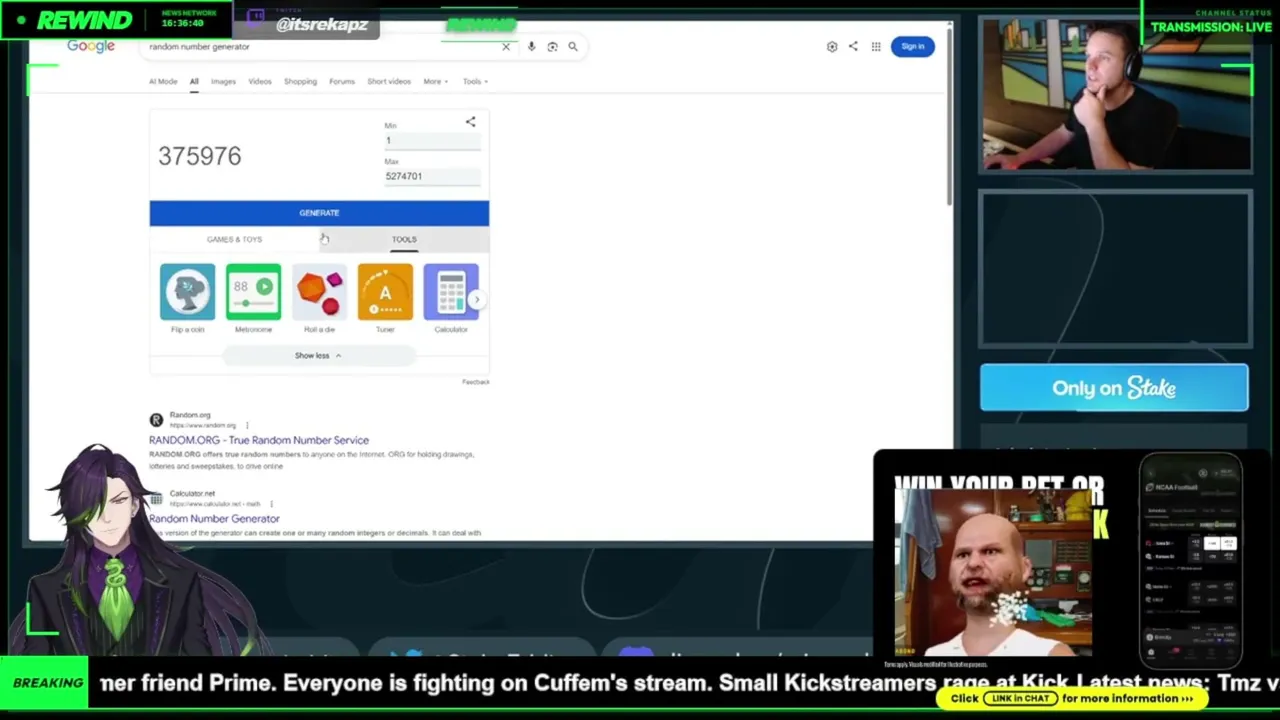Switch to Shopping results tab
This screenshot has width=1280, height=720.
pos(300,81)
